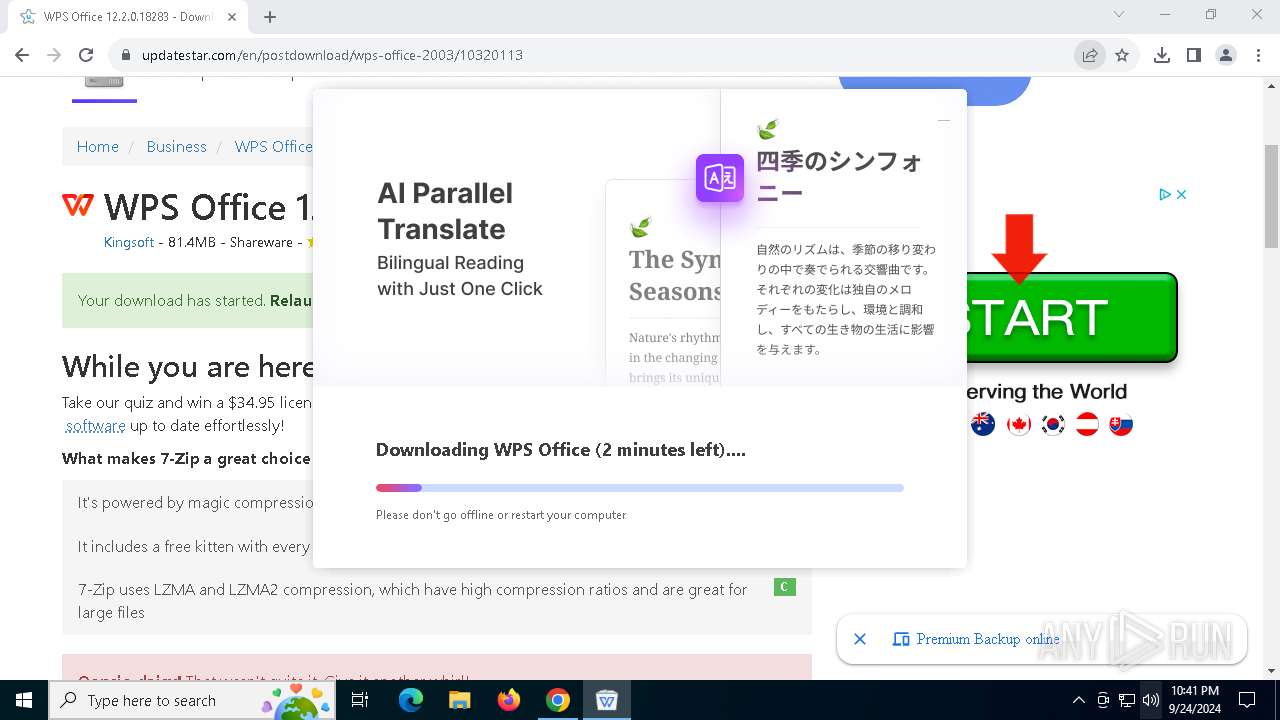
Task: Launch Microsoft Edge from taskbar
Action: (411, 700)
